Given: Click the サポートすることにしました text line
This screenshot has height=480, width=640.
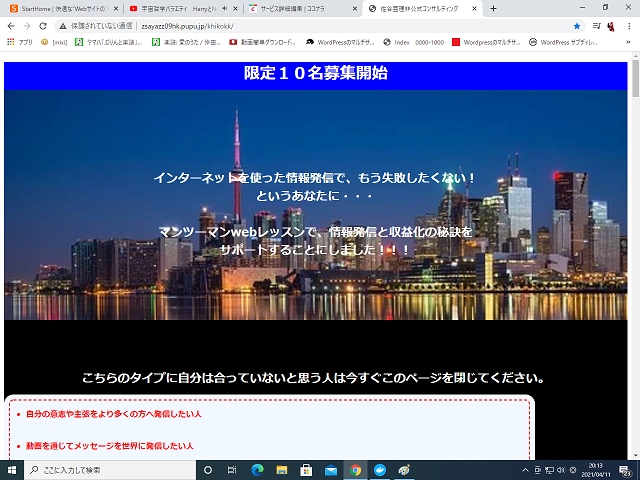Looking at the screenshot, I should pos(314,250).
